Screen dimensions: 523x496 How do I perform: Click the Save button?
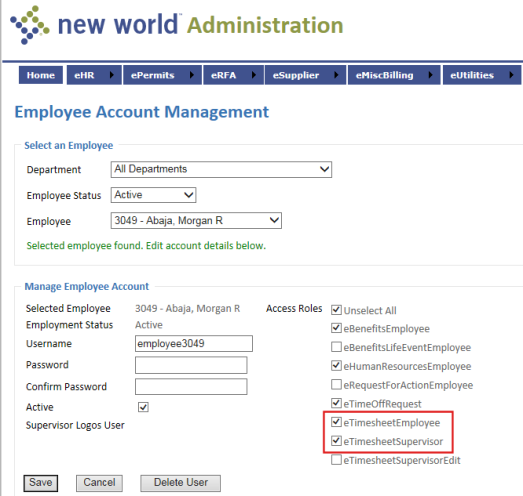click(41, 483)
